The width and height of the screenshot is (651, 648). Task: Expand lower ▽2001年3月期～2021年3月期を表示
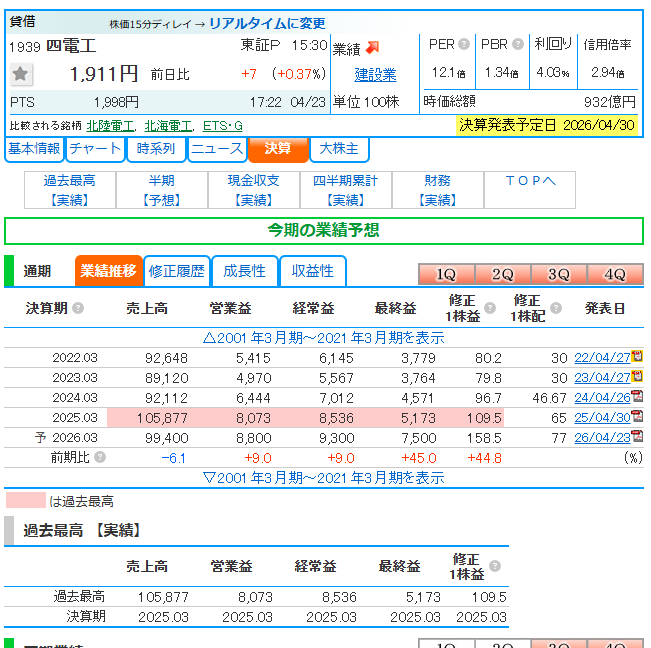pos(323,478)
